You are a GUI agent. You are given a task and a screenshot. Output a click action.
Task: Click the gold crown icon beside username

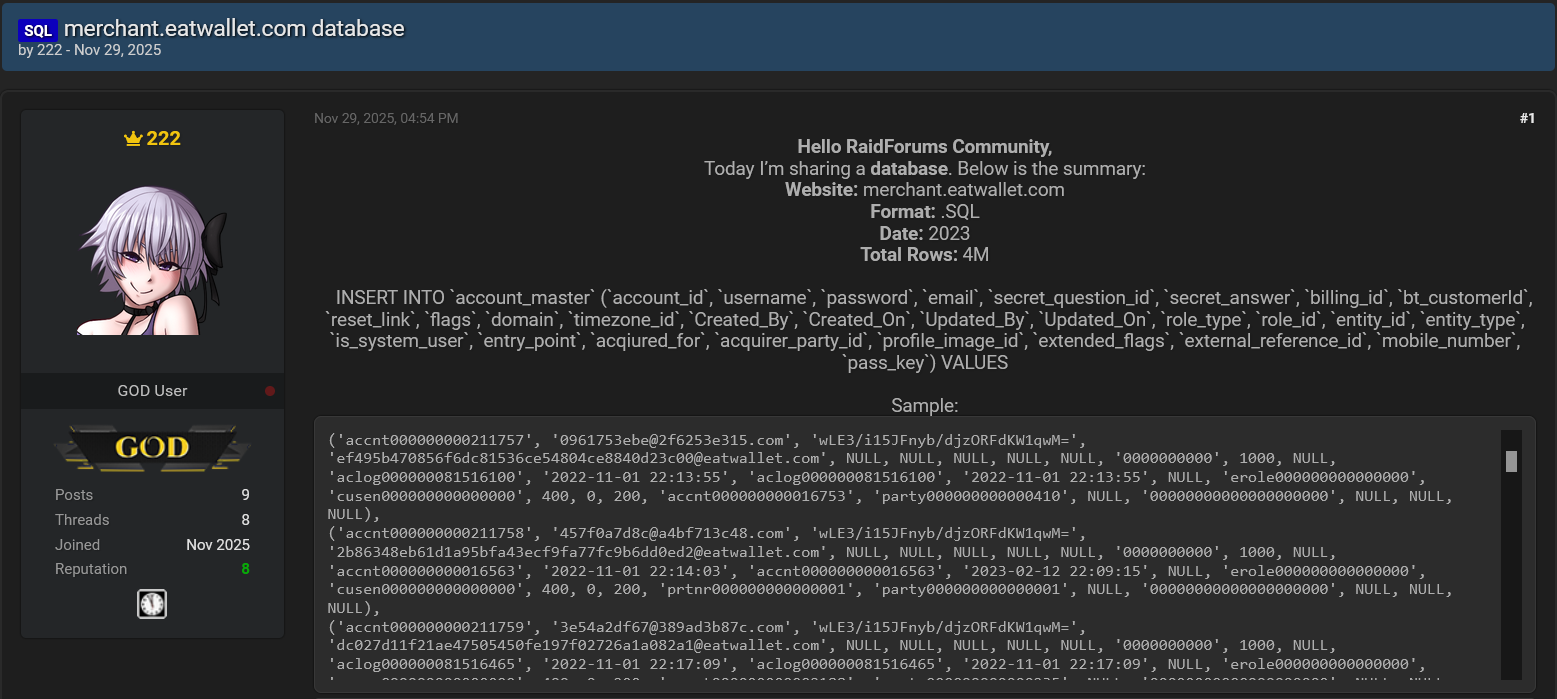click(133, 139)
